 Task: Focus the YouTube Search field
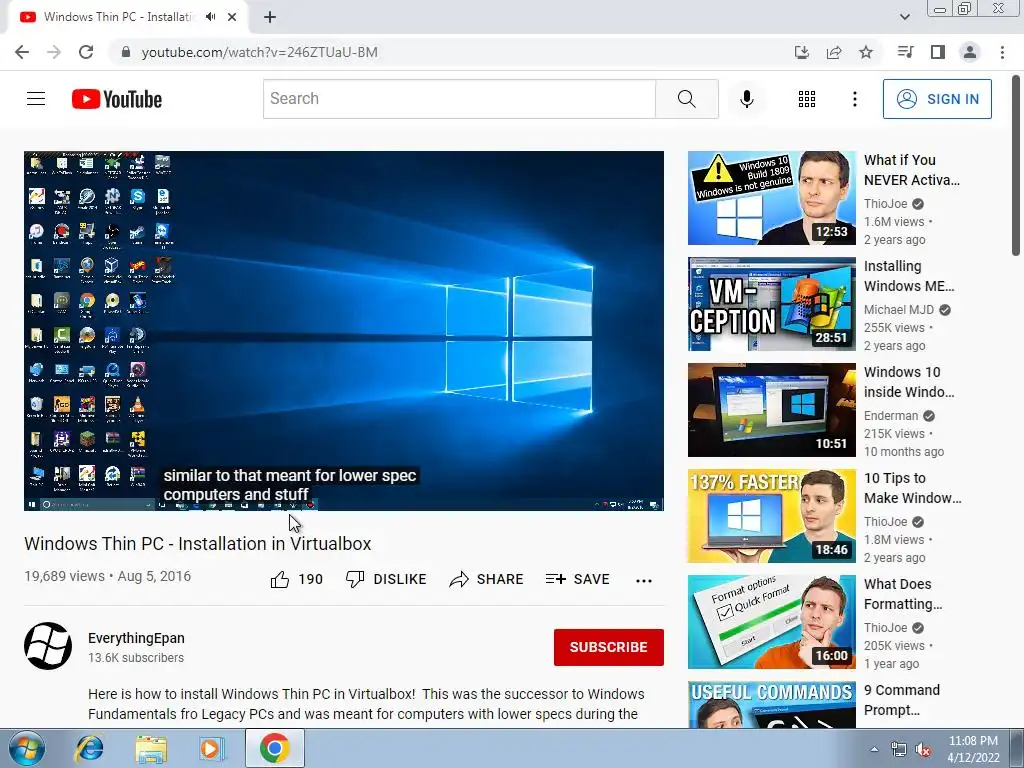459,99
